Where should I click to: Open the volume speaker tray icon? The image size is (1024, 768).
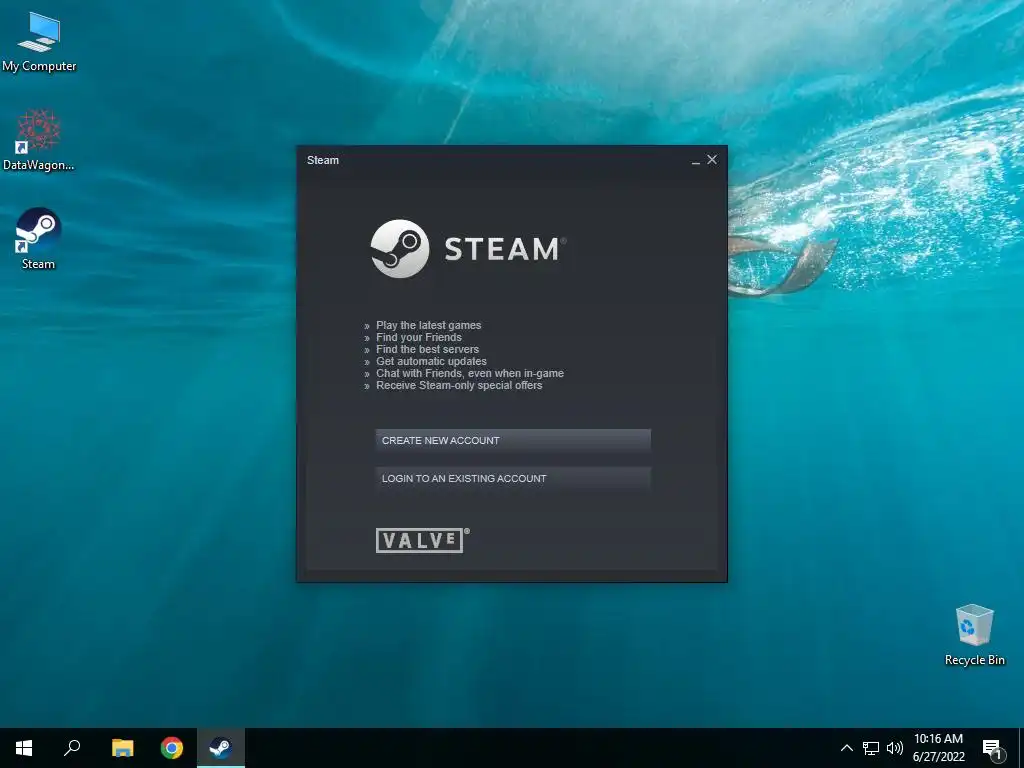click(895, 748)
